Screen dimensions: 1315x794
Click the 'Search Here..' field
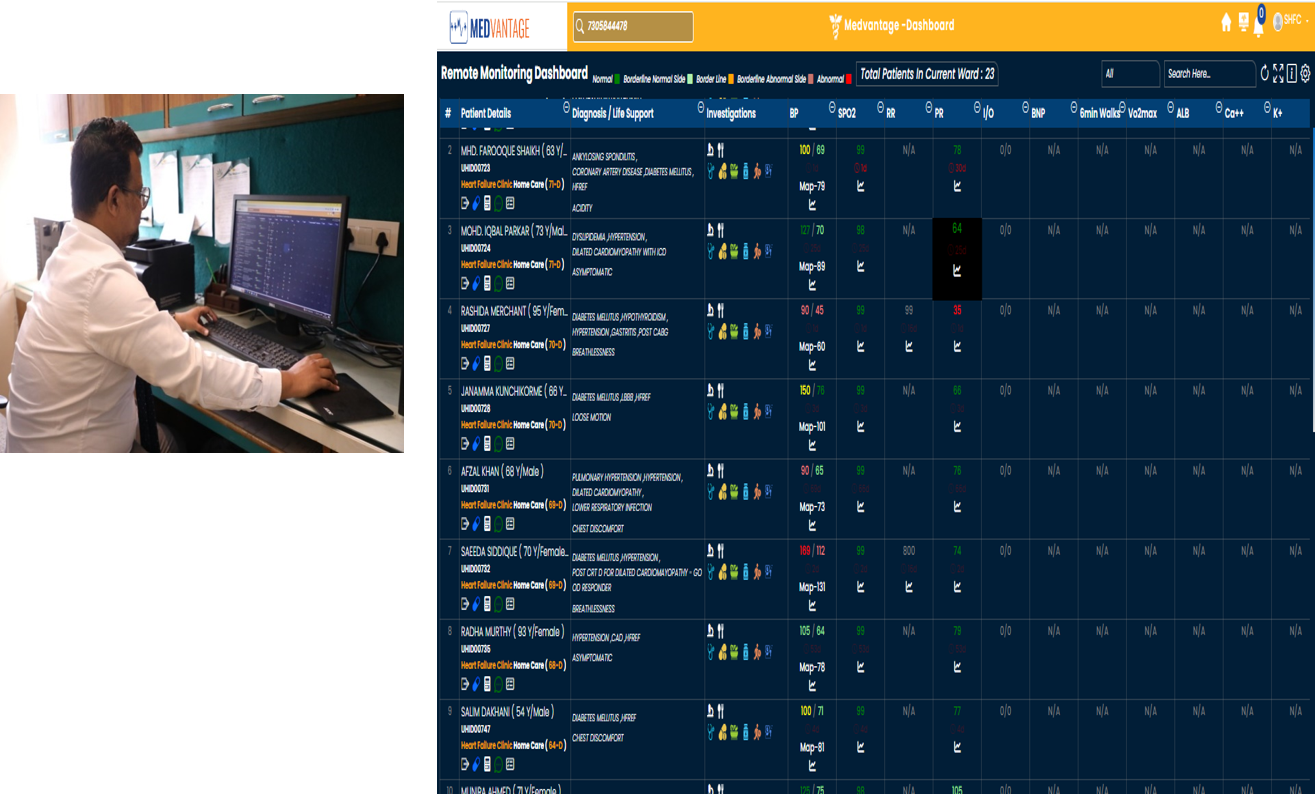1209,73
